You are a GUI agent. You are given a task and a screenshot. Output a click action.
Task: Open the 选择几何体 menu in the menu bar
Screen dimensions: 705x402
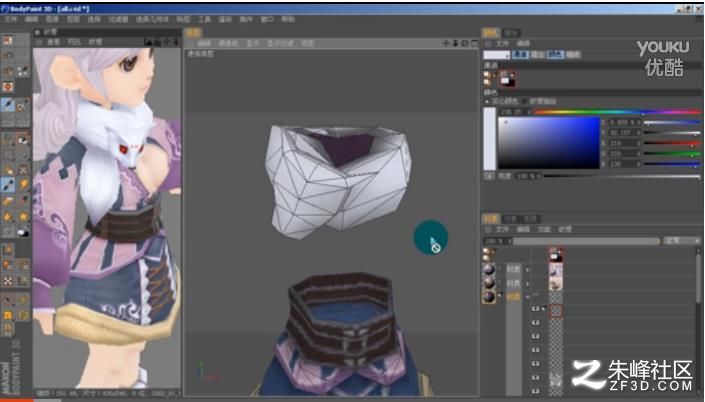pyautogui.click(x=152, y=19)
